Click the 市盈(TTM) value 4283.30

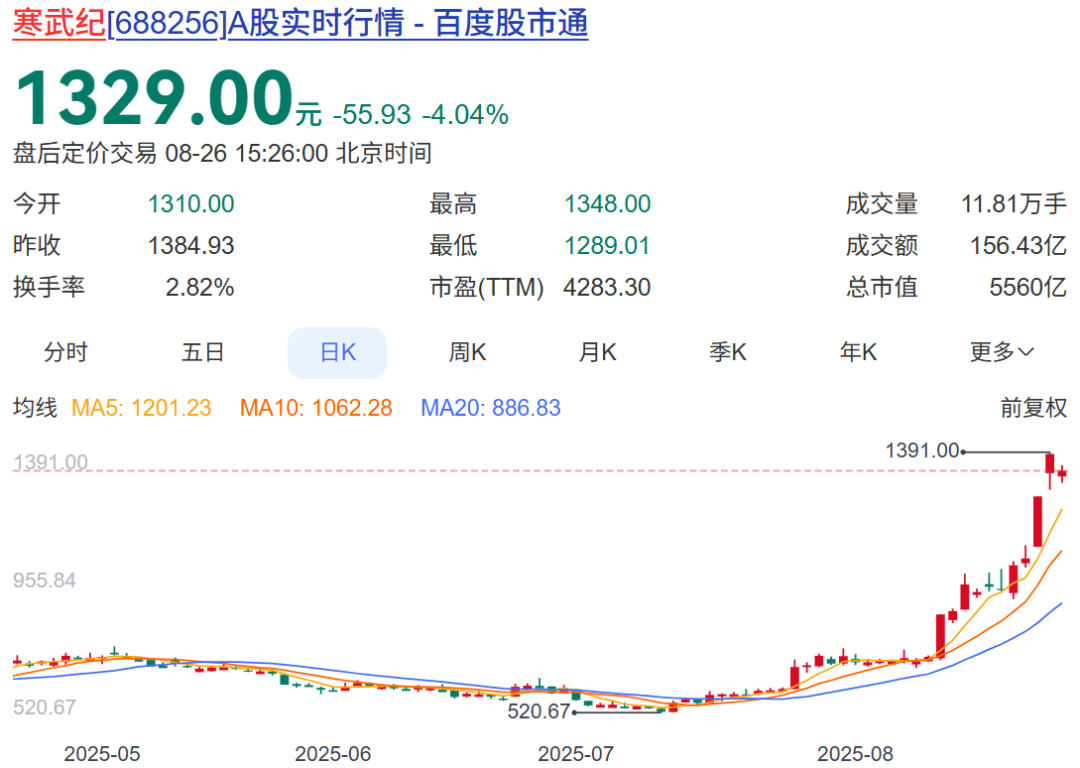[607, 287]
